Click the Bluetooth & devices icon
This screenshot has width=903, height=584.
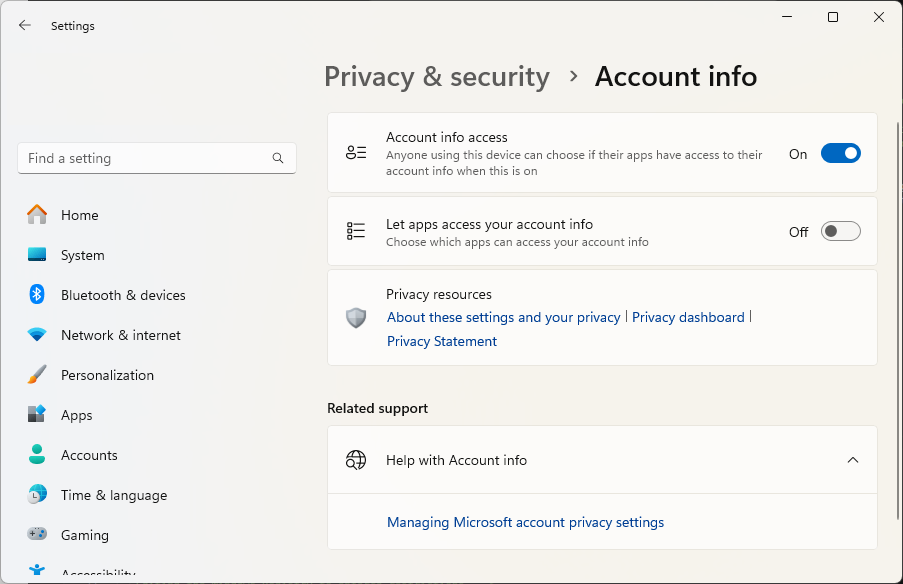click(x=36, y=295)
